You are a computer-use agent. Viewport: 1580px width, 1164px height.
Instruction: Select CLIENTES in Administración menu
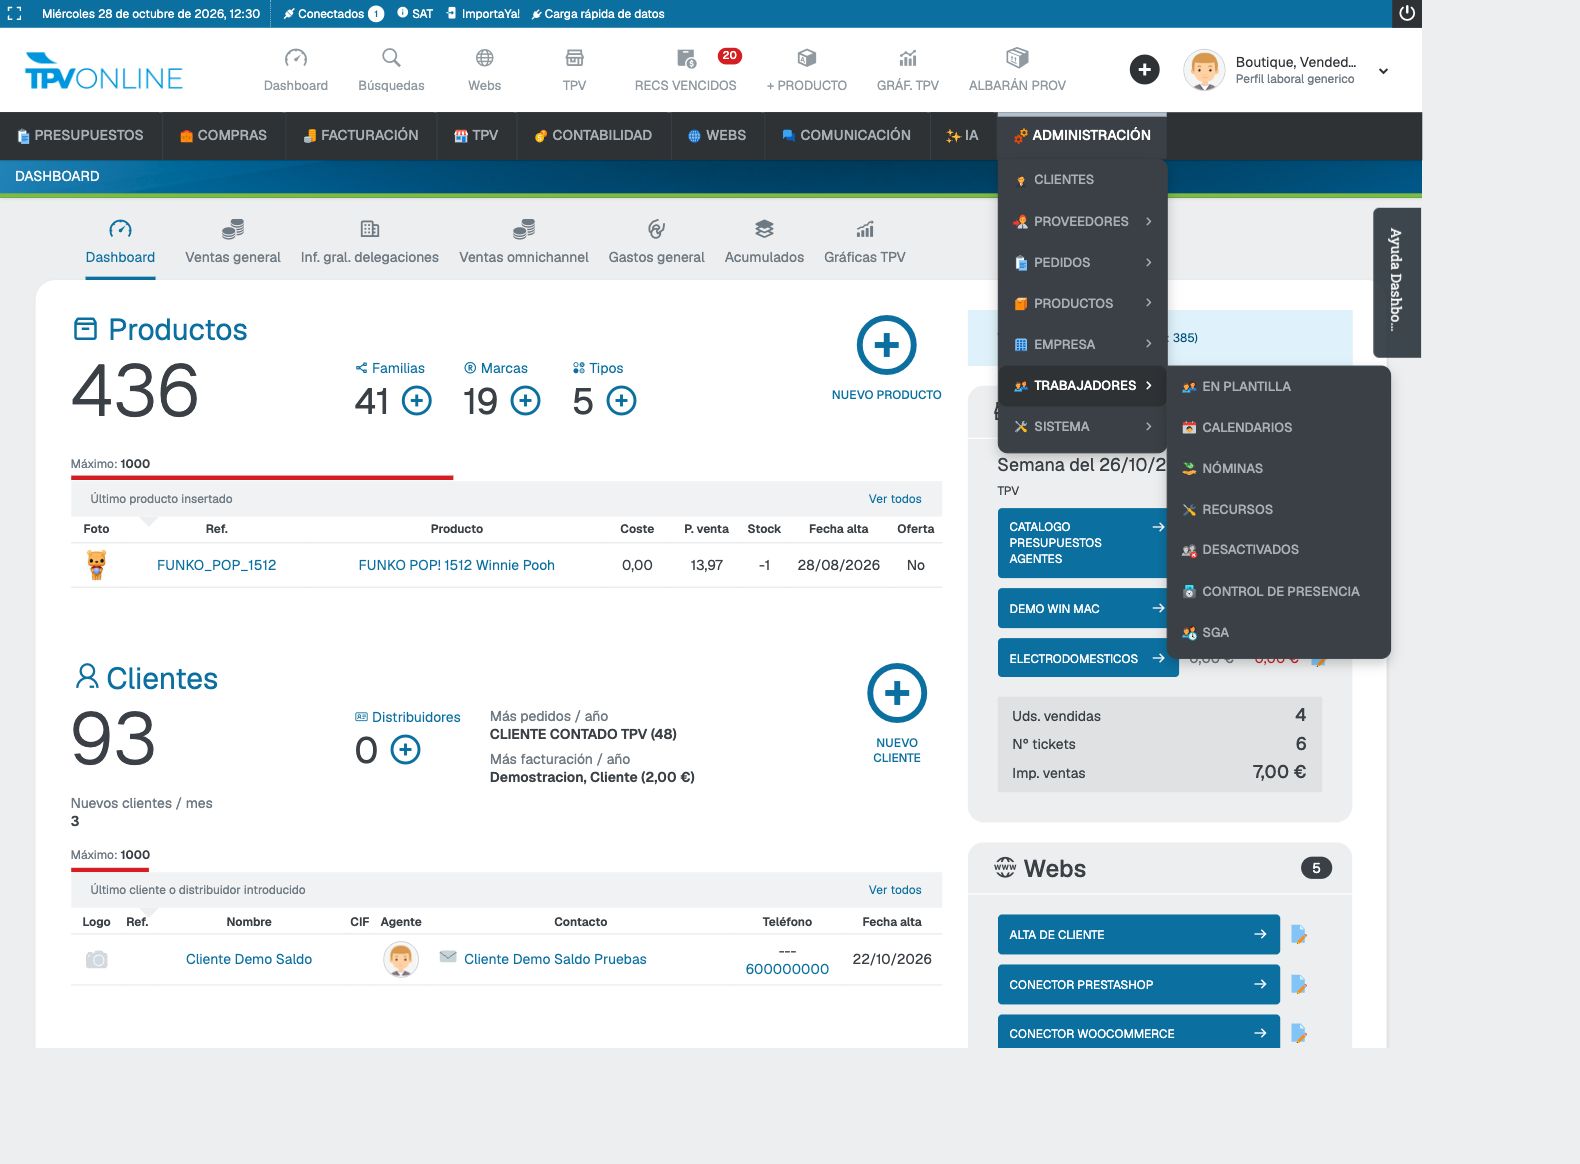pos(1083,180)
